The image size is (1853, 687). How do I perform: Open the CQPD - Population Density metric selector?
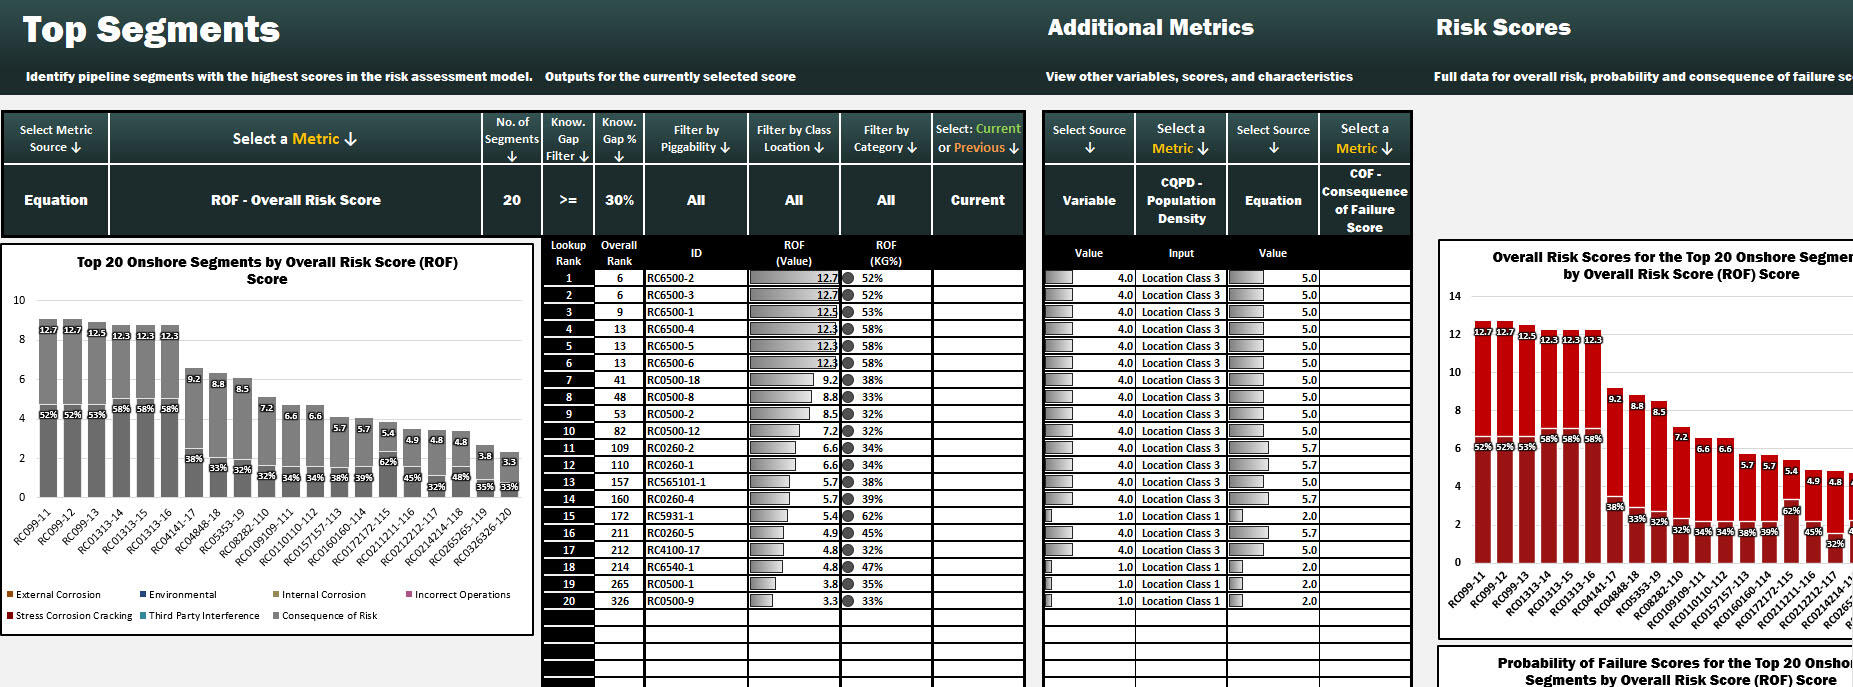(1181, 200)
